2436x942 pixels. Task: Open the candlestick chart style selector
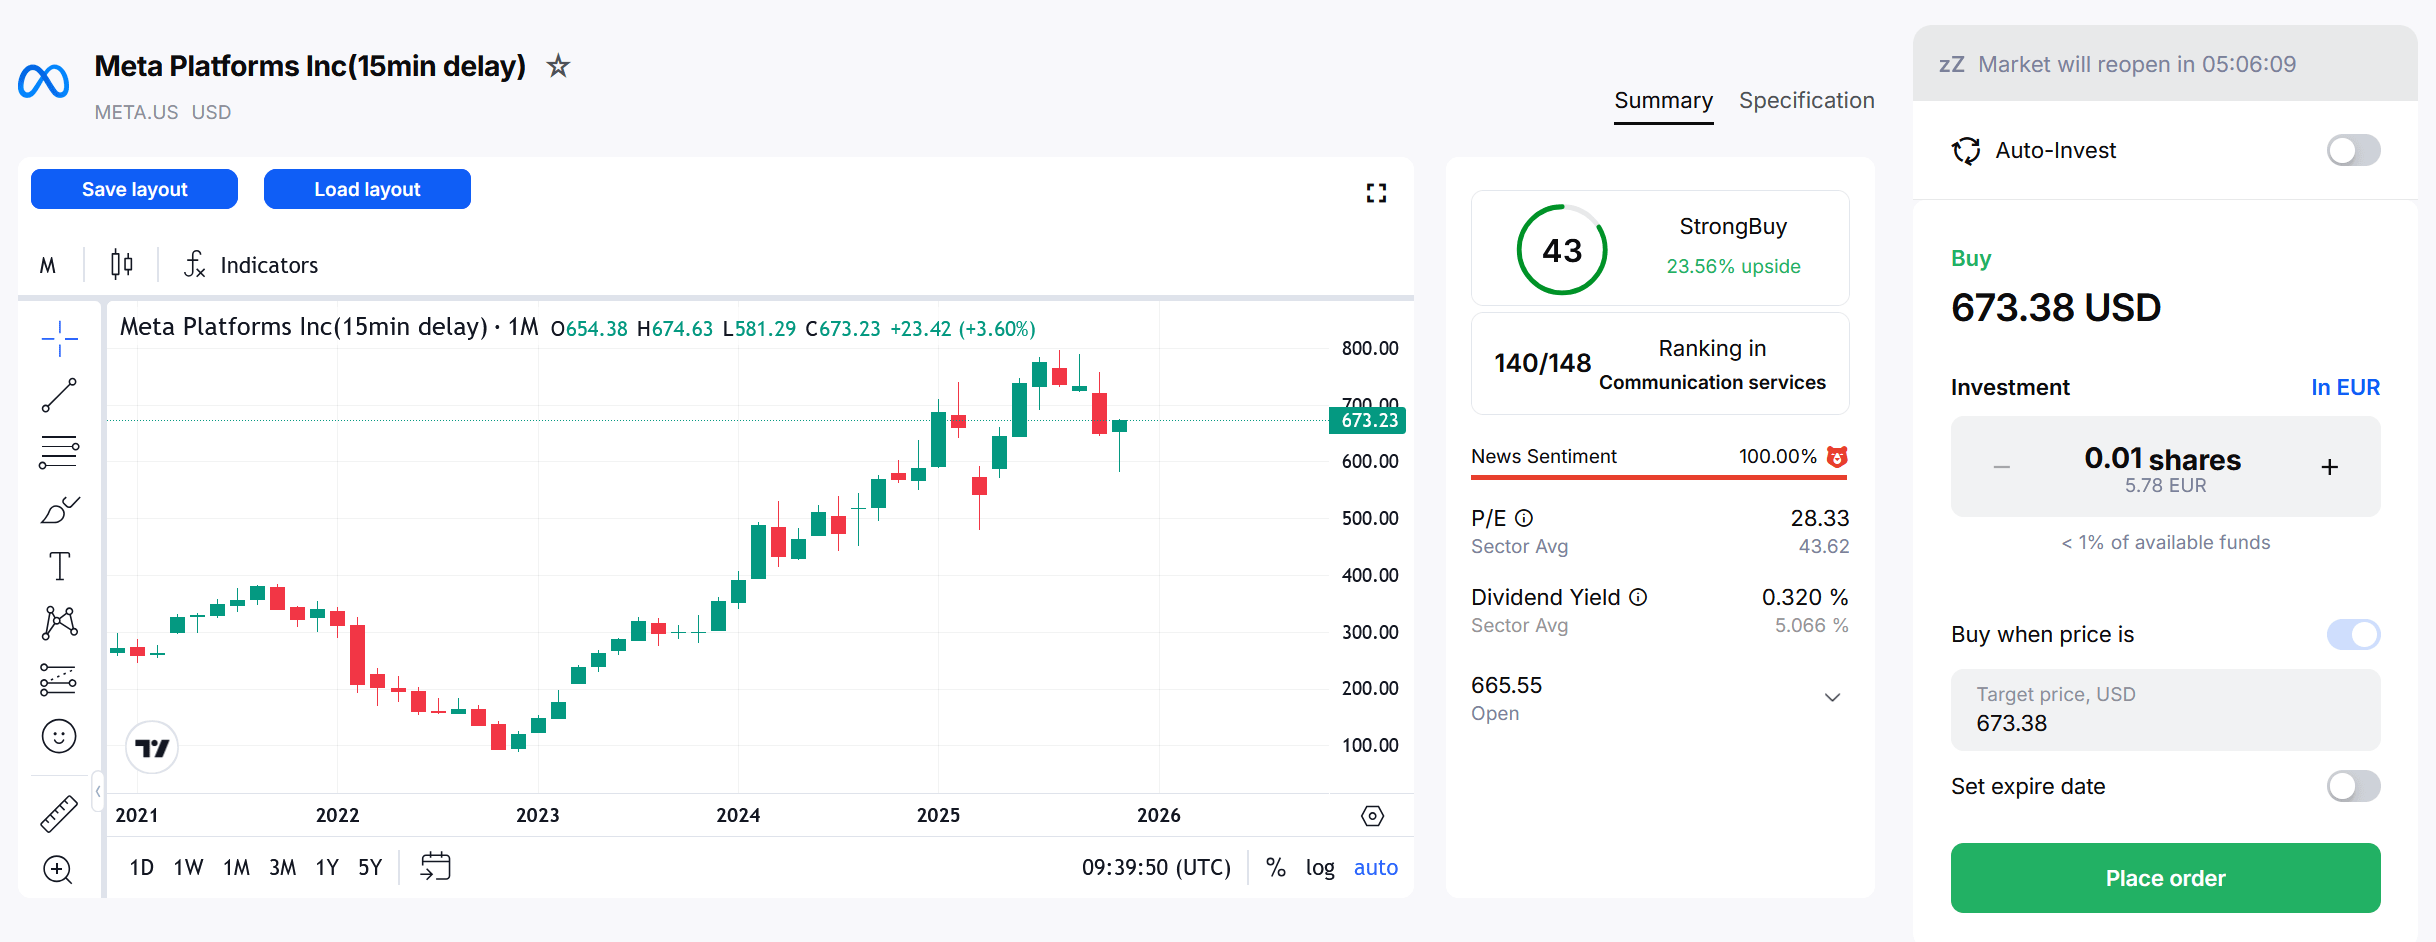(x=122, y=264)
